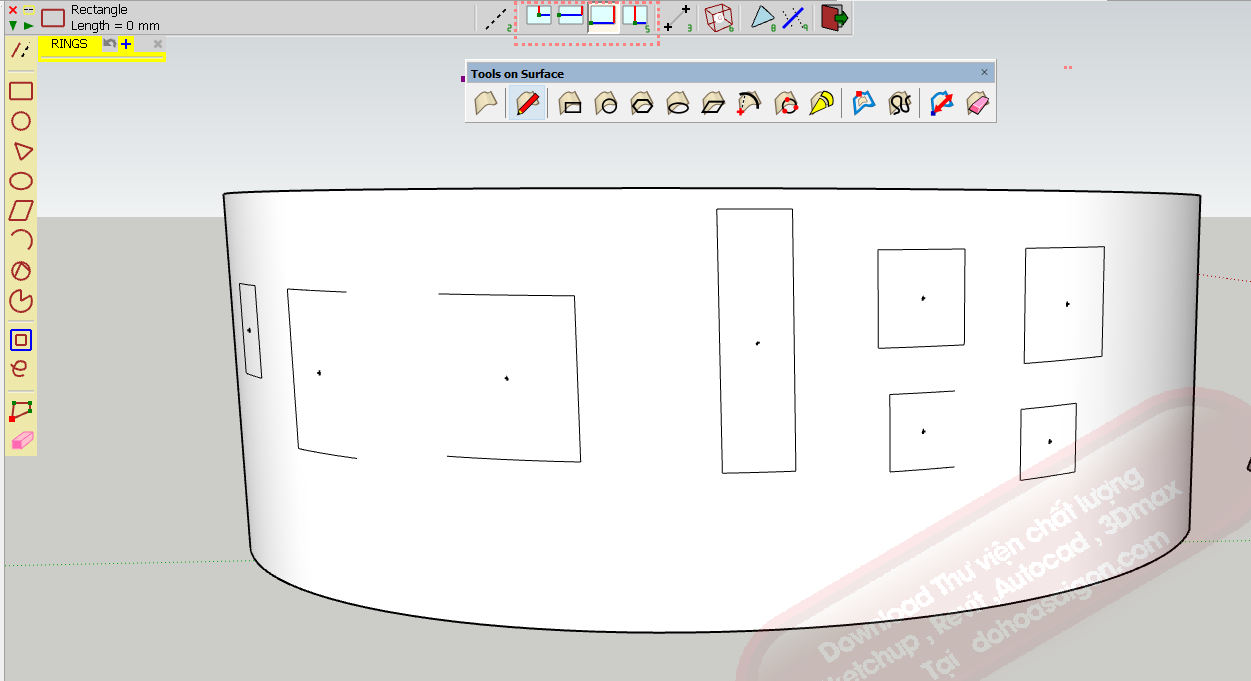This screenshot has width=1251, height=681.
Task: Choose the Polygon on Surface tool
Action: click(642, 103)
